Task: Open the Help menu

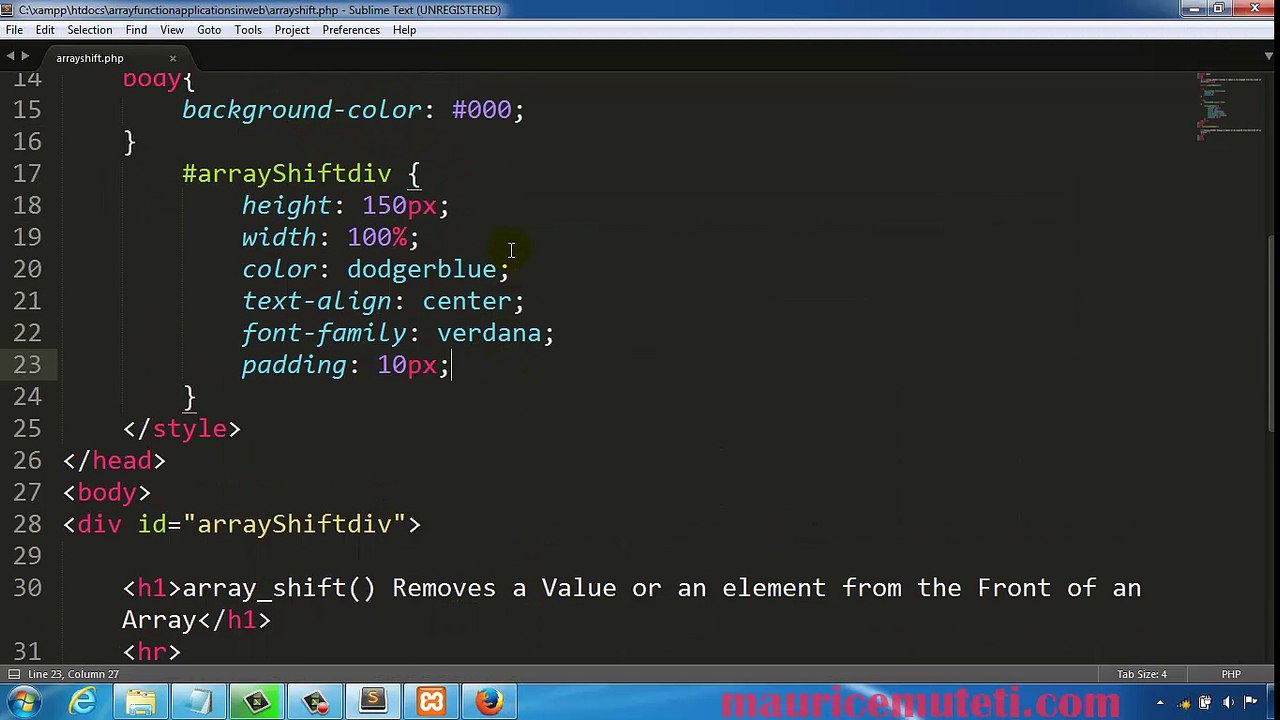Action: tap(404, 30)
